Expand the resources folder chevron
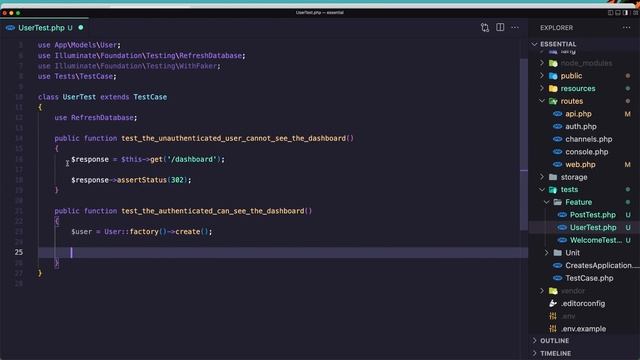Screen dimensions: 640x360 tap(542, 89)
